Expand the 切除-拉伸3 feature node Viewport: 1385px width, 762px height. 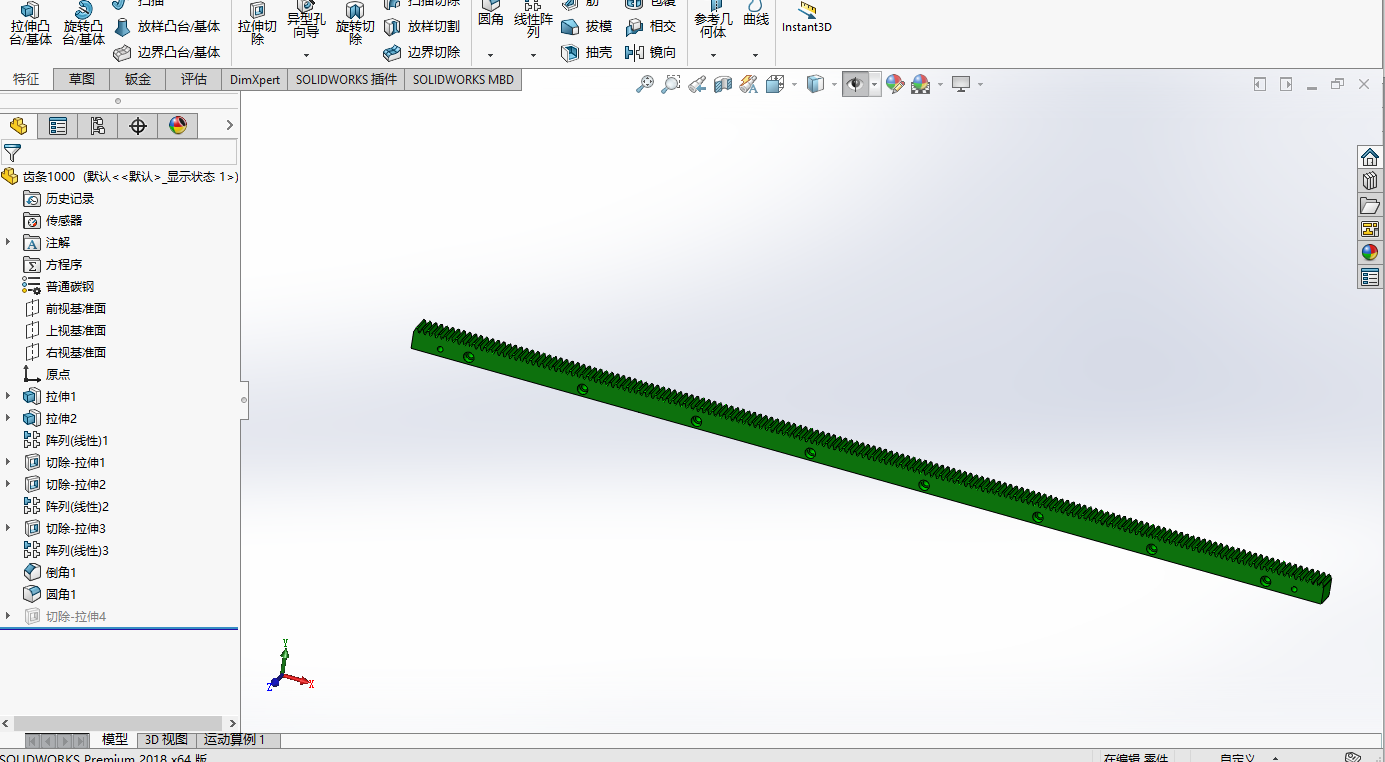coord(8,529)
